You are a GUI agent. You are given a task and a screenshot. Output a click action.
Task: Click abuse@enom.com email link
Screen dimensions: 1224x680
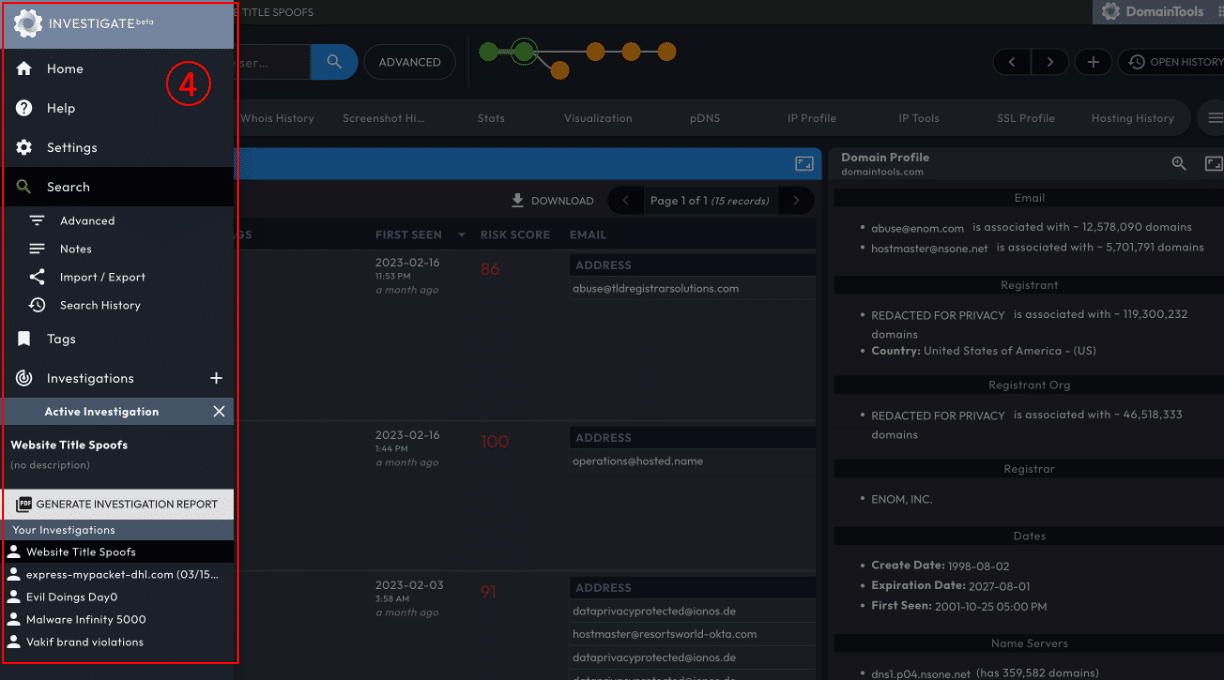917,228
